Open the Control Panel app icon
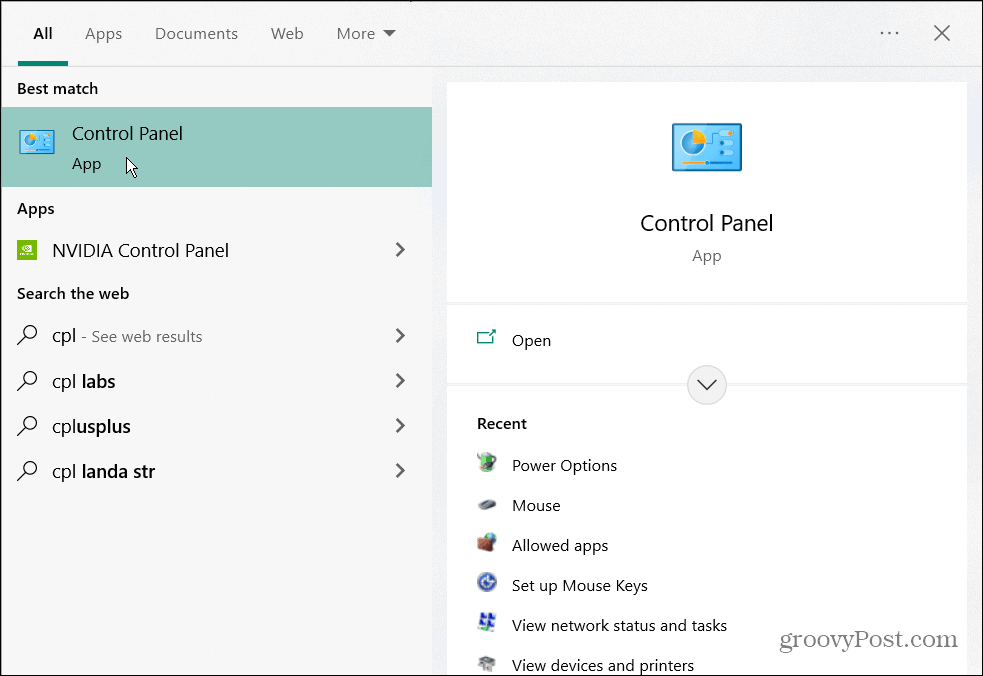 click(x=37, y=141)
